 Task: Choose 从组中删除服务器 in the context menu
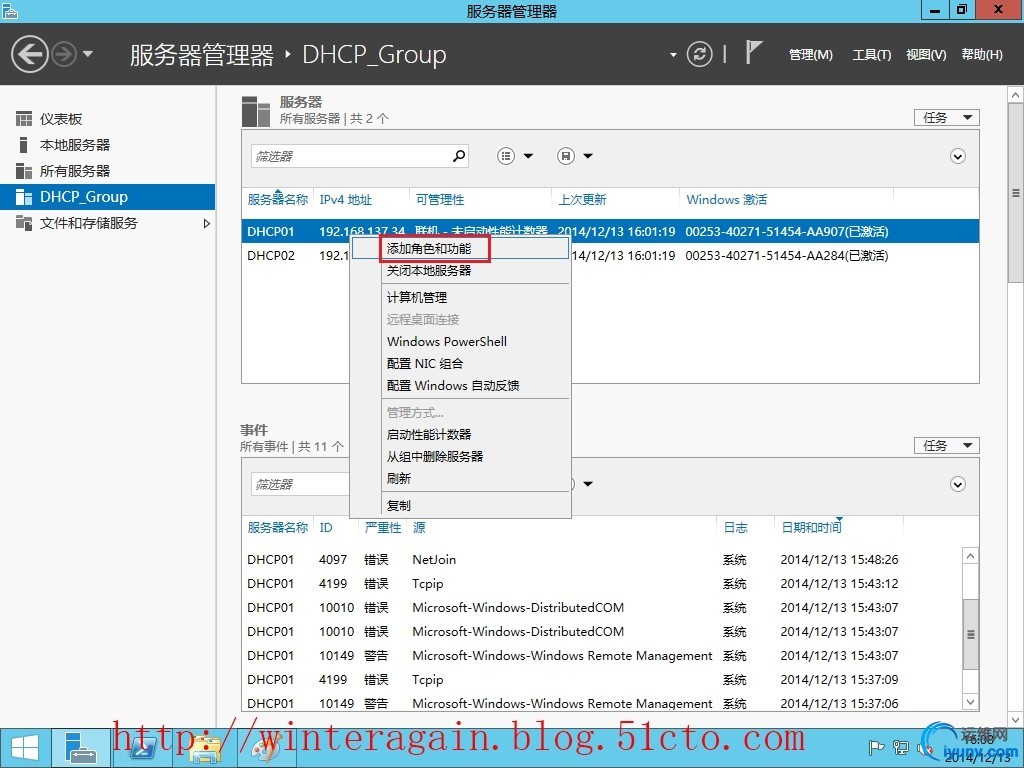[460, 456]
